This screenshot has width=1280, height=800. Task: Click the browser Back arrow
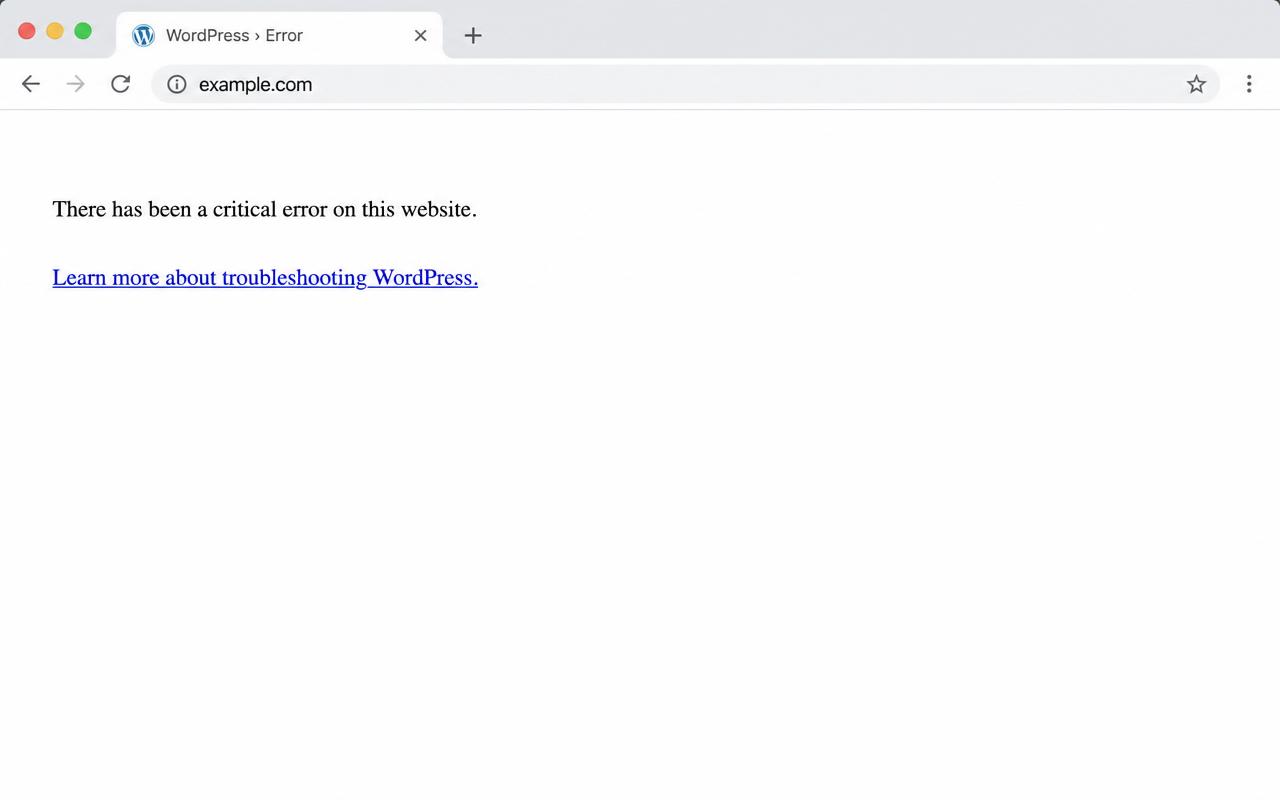(31, 84)
